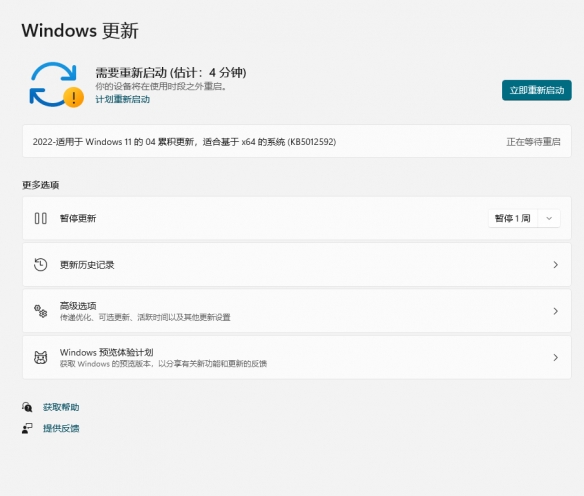Image resolution: width=584 pixels, height=496 pixels.
Task: Expand the pause duration dropdown arrow
Action: 549,218
